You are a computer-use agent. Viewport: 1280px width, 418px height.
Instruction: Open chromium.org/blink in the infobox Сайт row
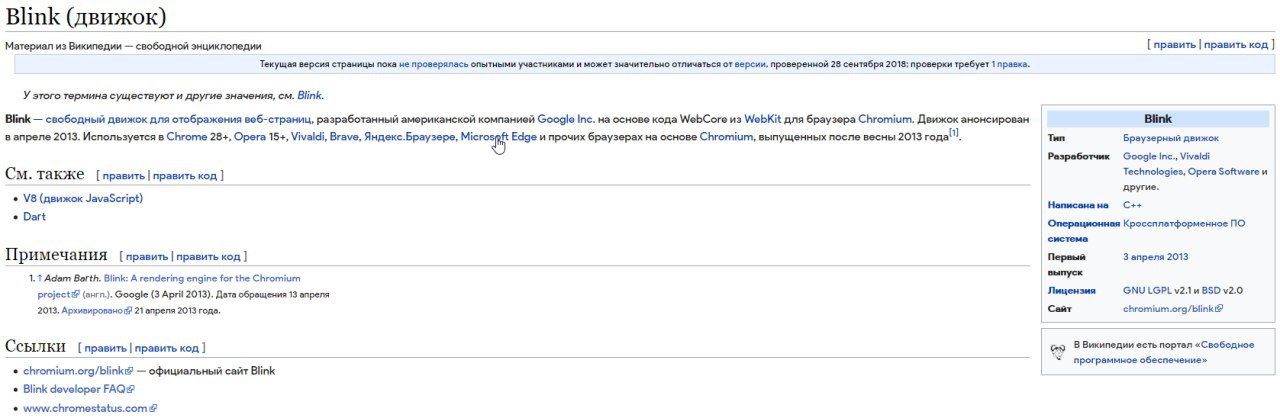(1173, 309)
